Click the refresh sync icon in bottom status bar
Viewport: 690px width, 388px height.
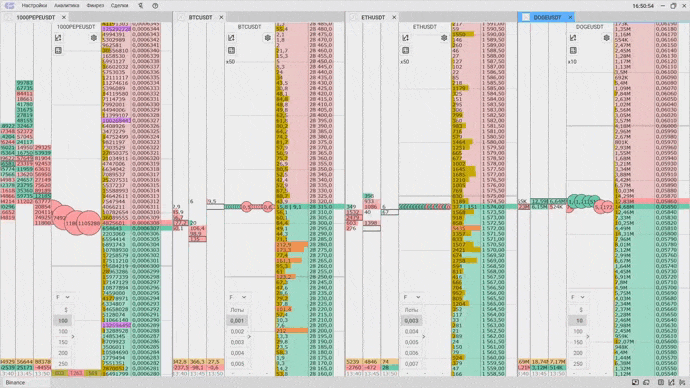click(646, 383)
